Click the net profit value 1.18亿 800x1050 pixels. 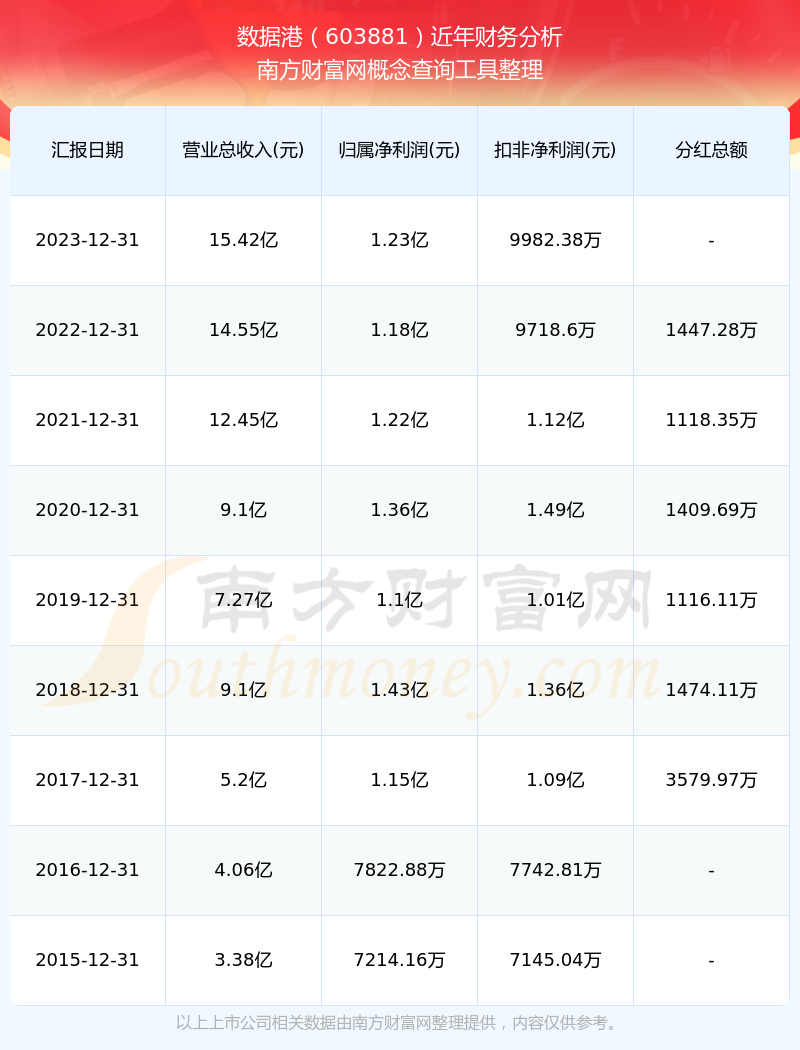tap(400, 330)
